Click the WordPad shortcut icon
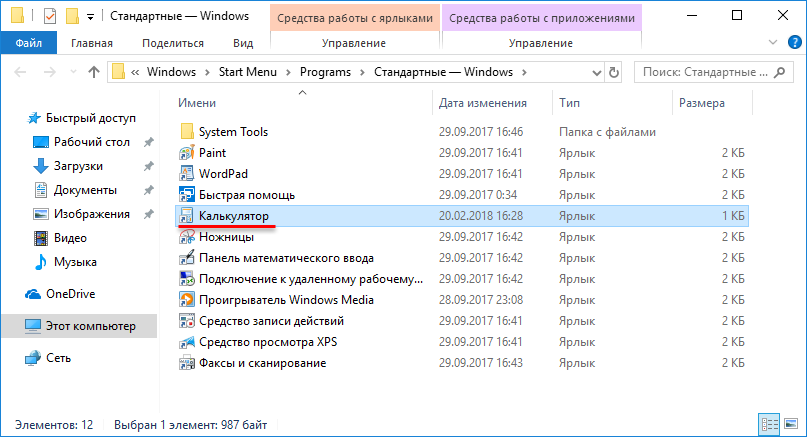The image size is (807, 437). [x=186, y=174]
